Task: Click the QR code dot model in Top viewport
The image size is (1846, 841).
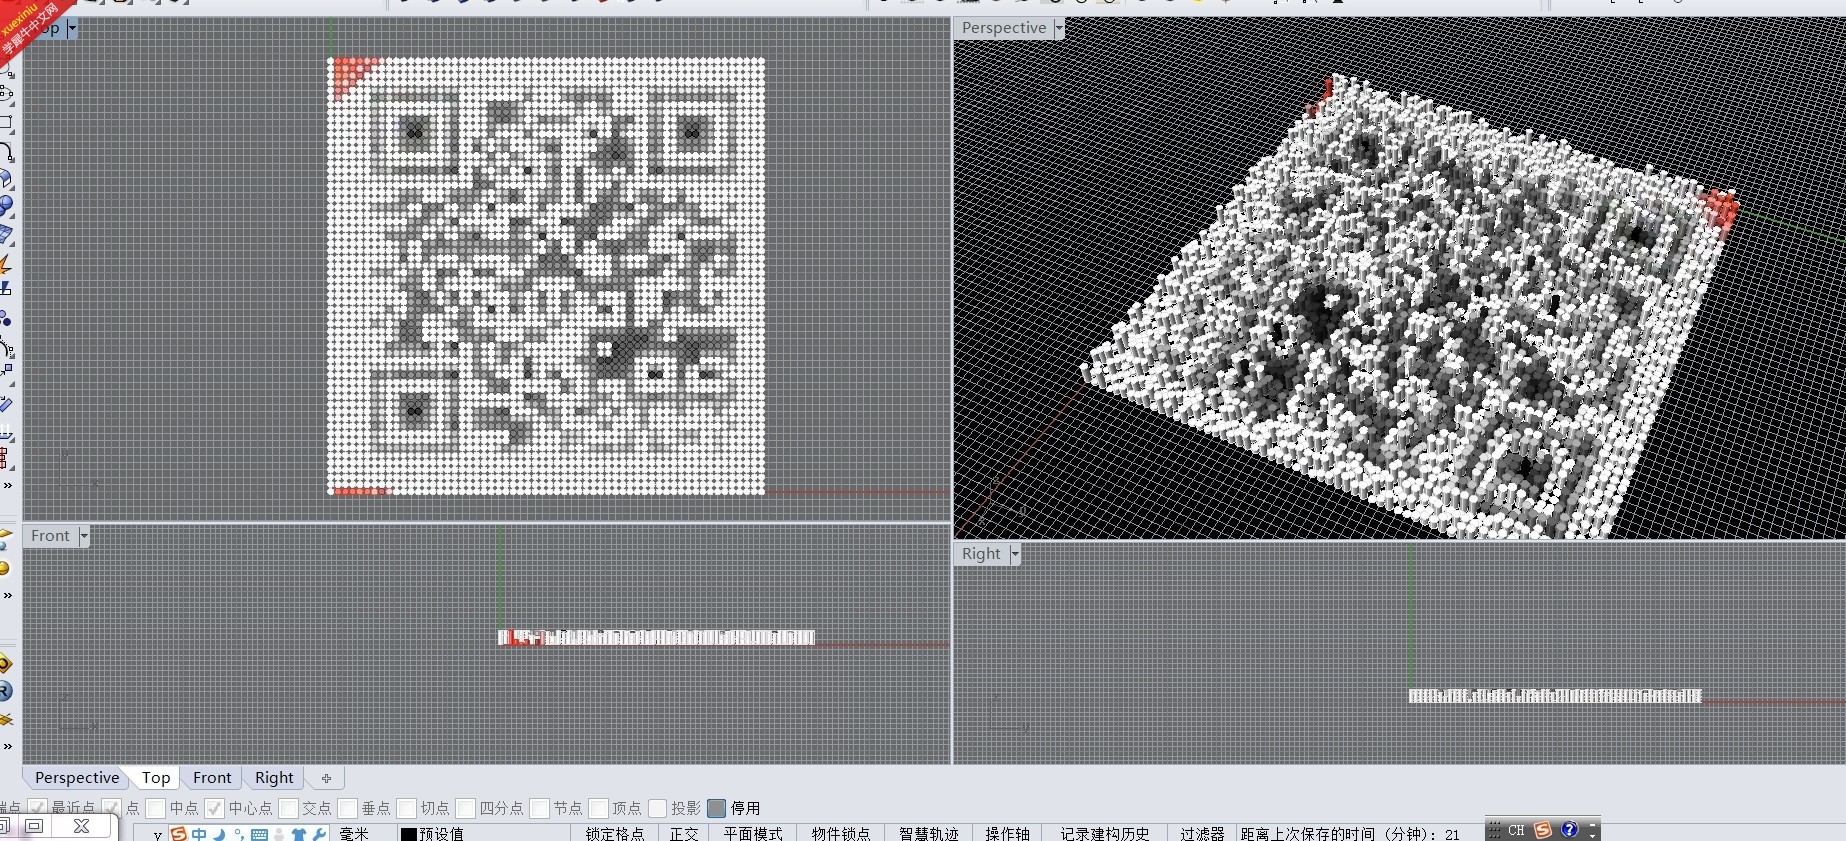Action: tap(546, 276)
